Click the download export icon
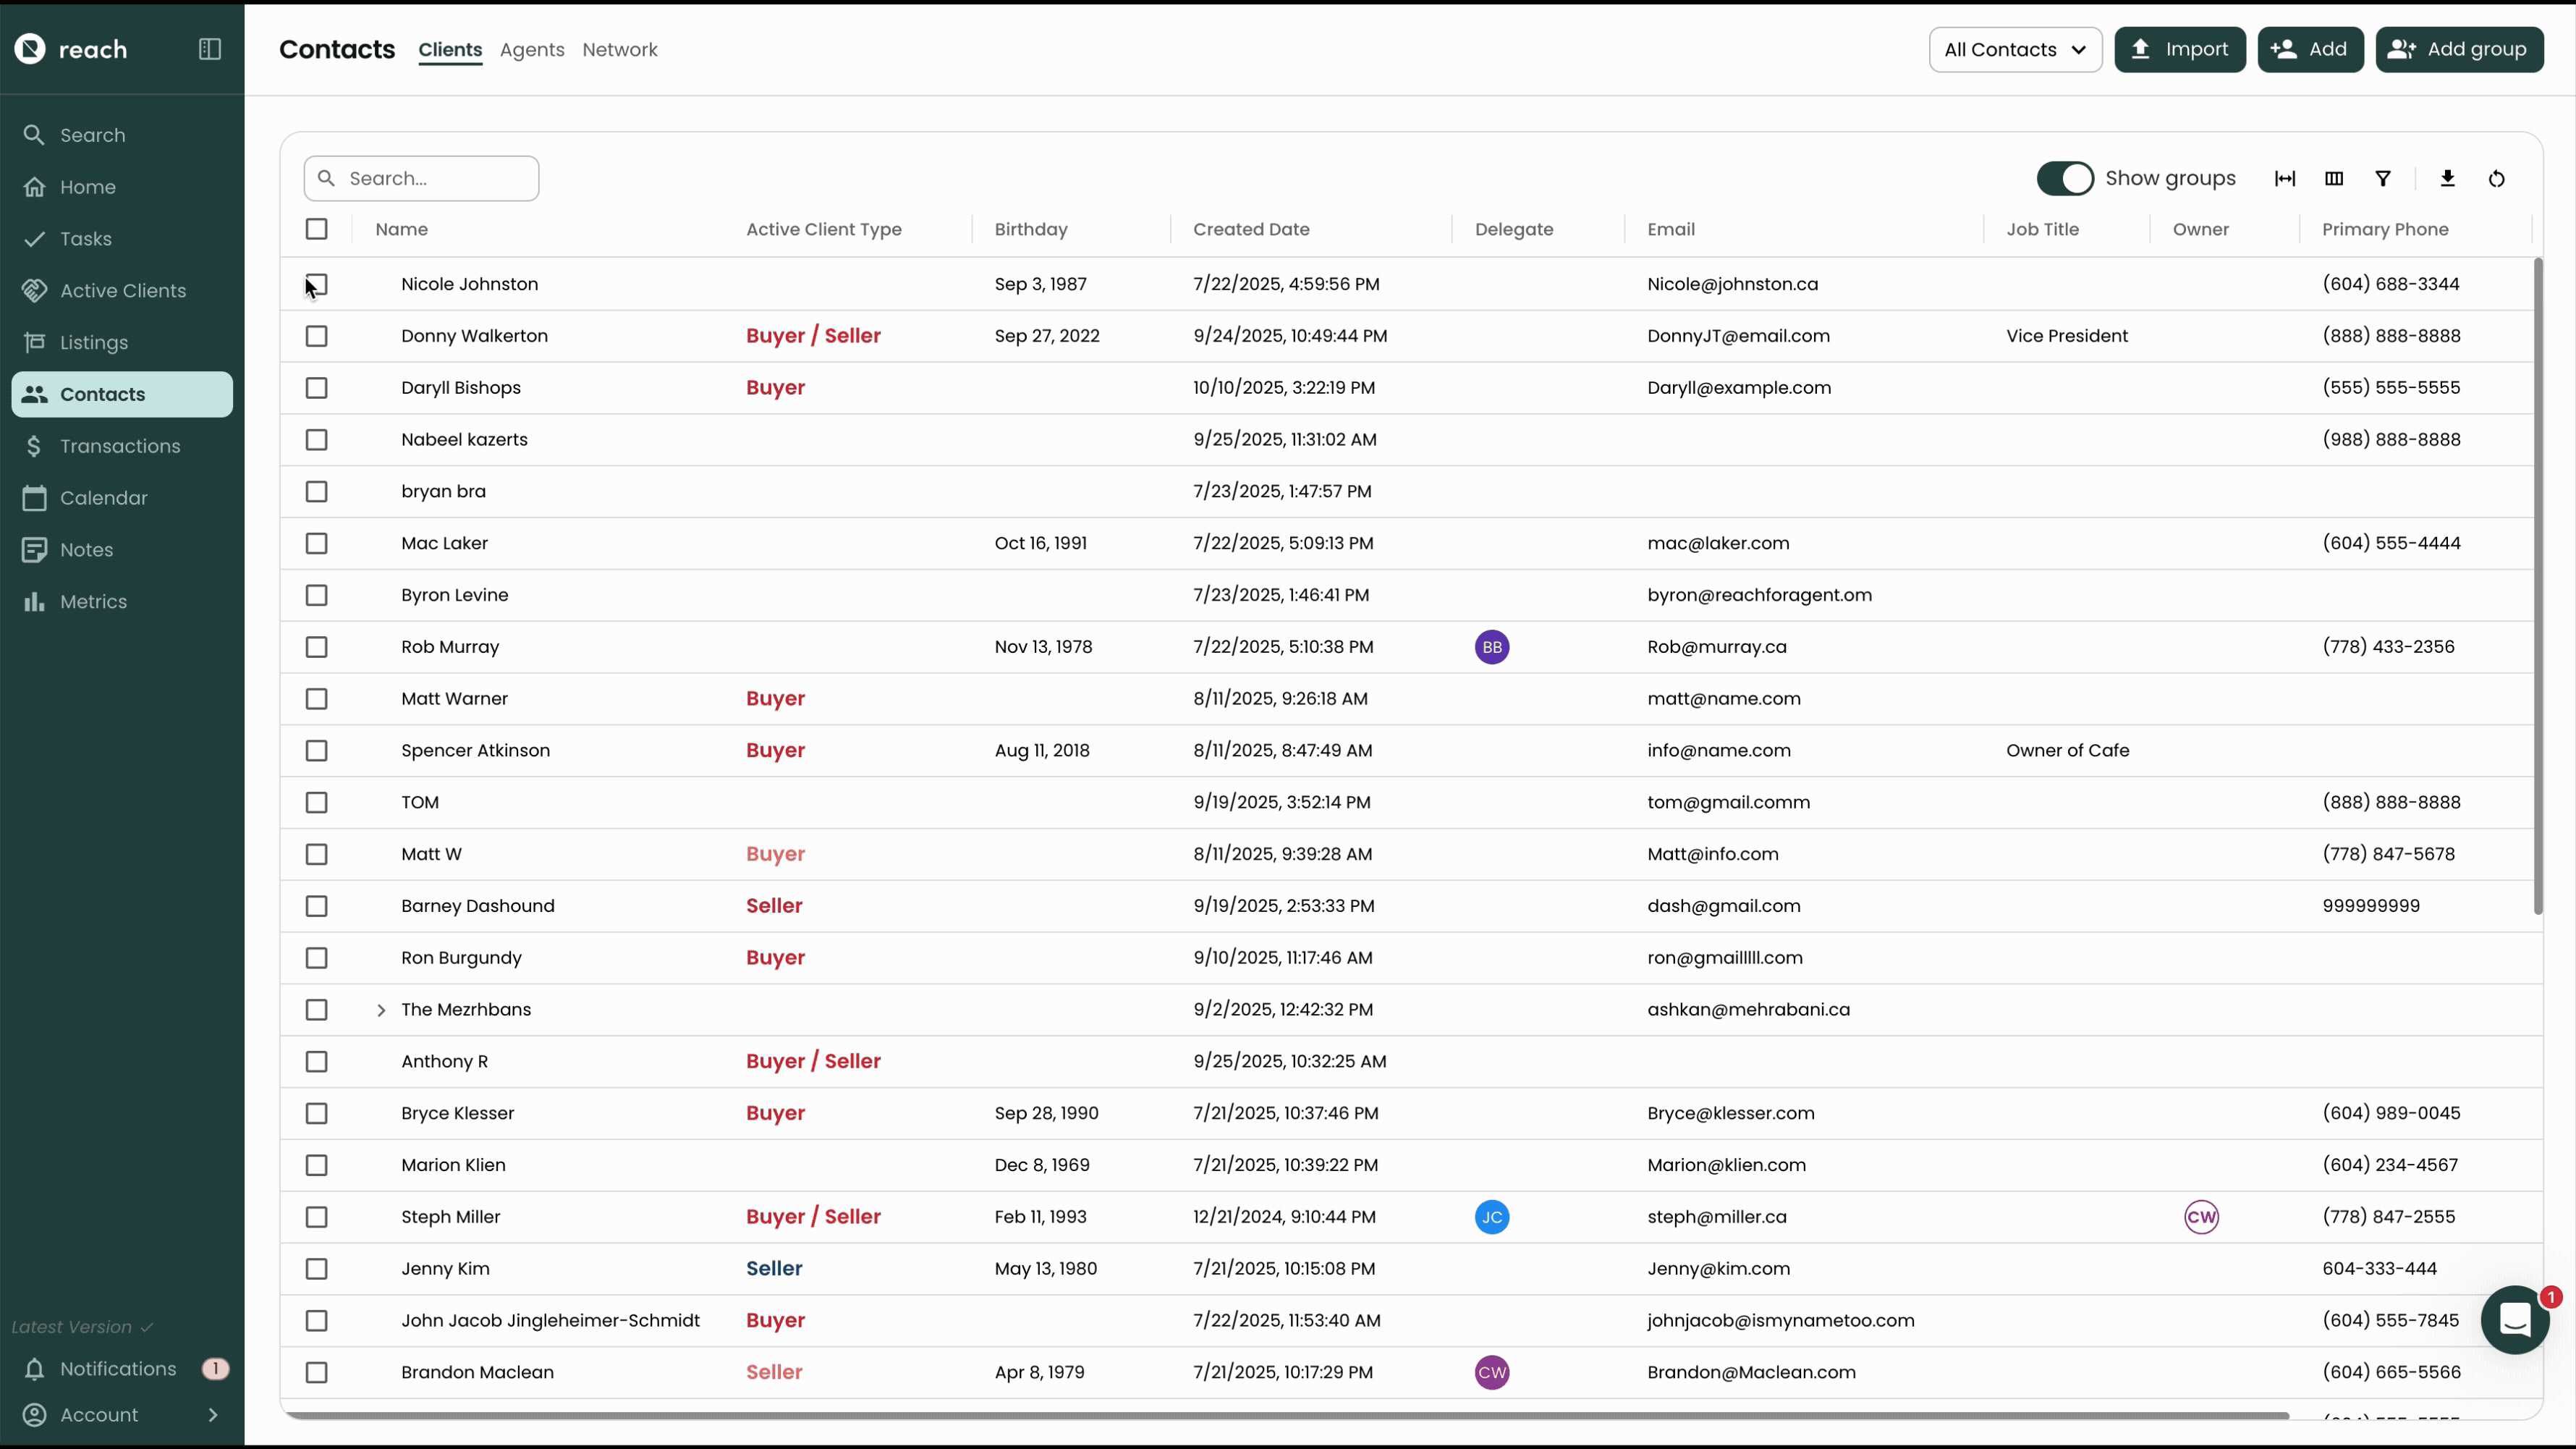This screenshot has height=1449, width=2576. coord(2447,179)
